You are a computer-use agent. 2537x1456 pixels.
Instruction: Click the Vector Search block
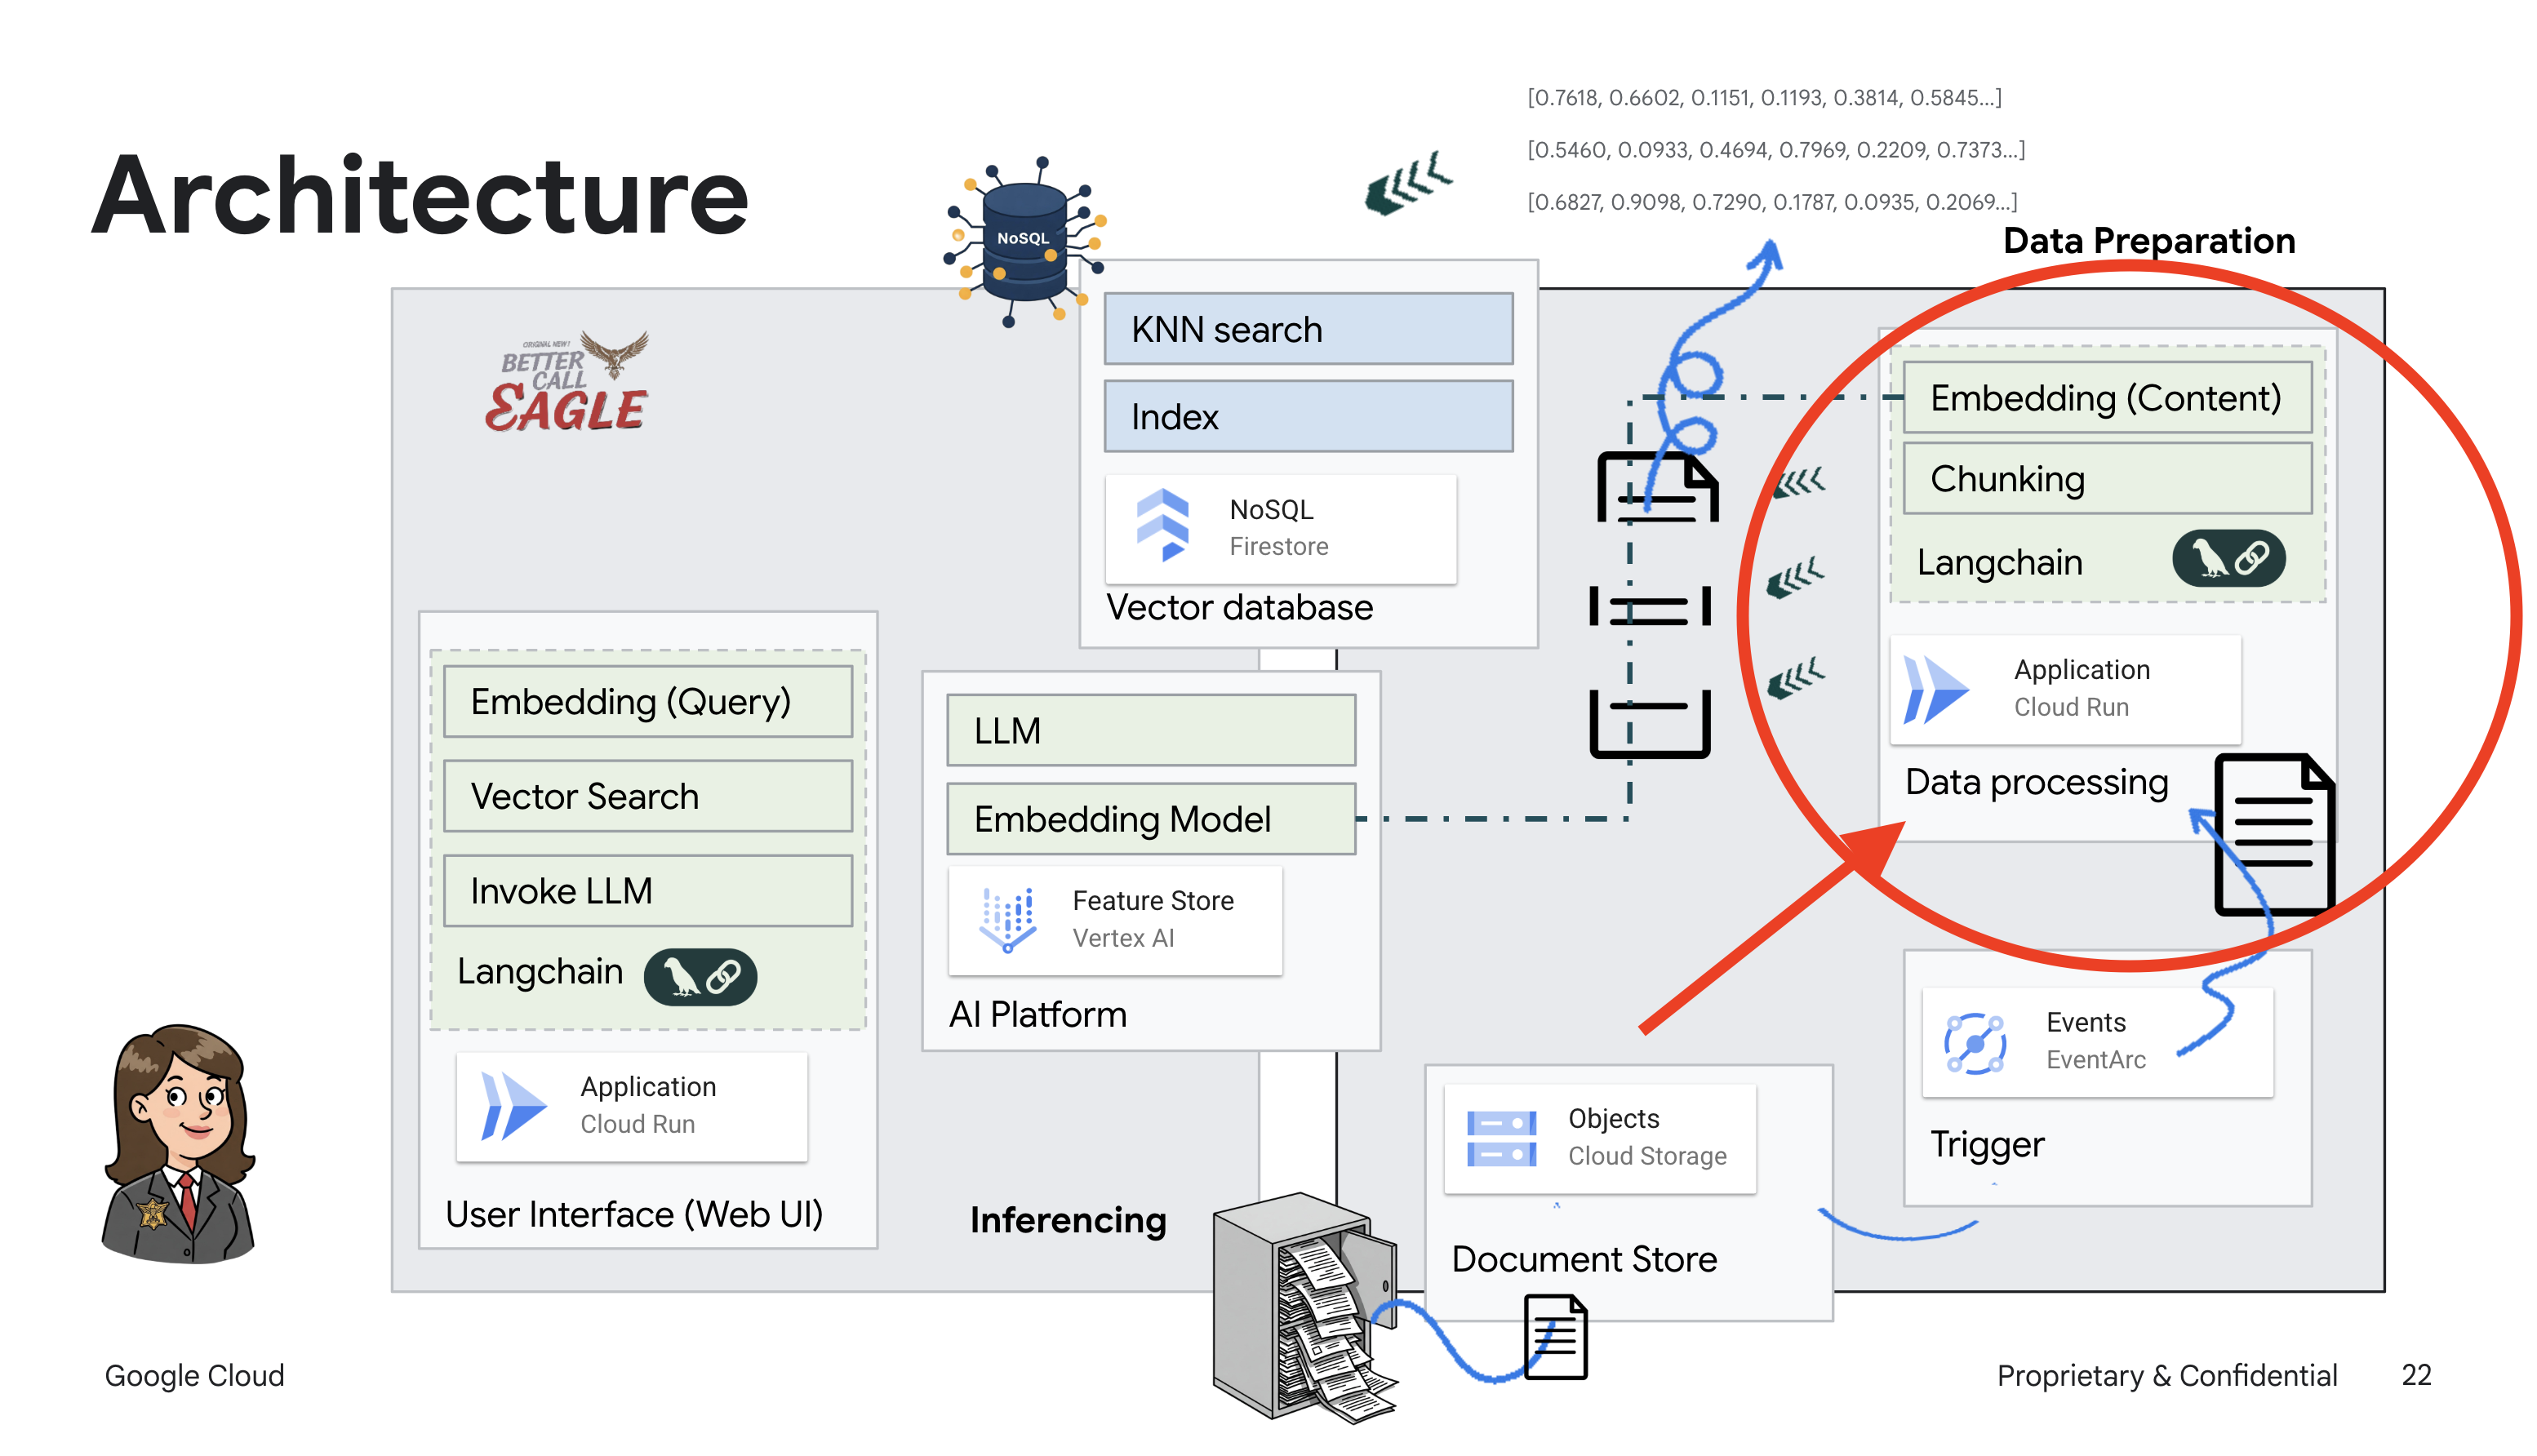coord(647,796)
